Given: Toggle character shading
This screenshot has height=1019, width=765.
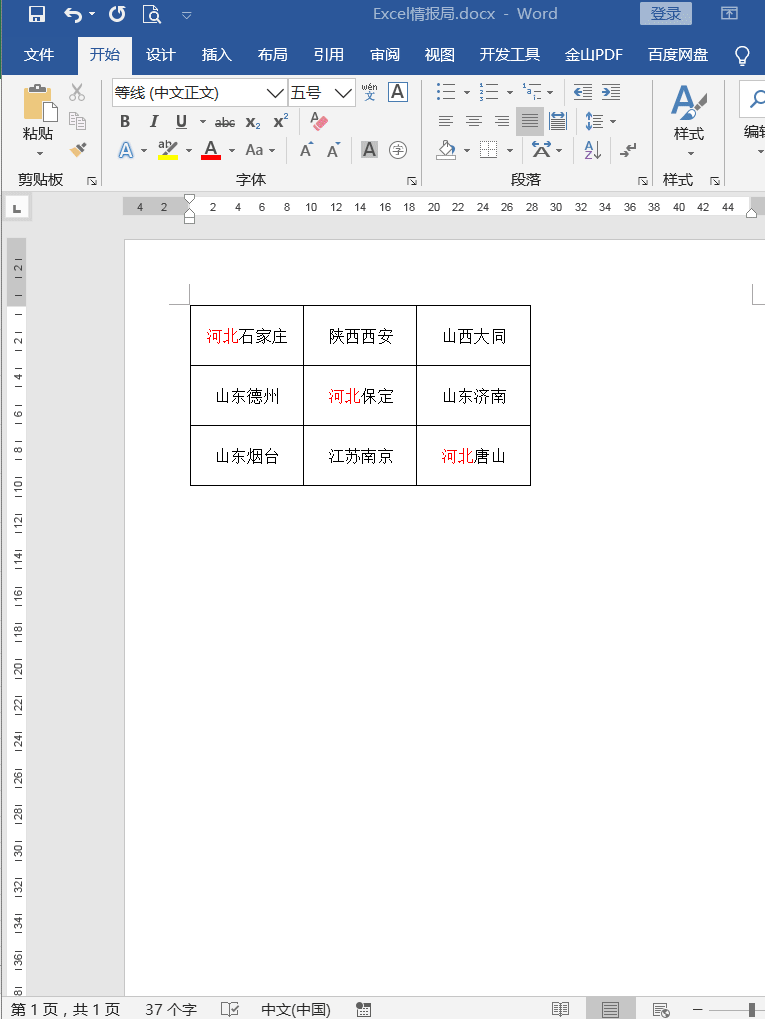Looking at the screenshot, I should pyautogui.click(x=369, y=150).
